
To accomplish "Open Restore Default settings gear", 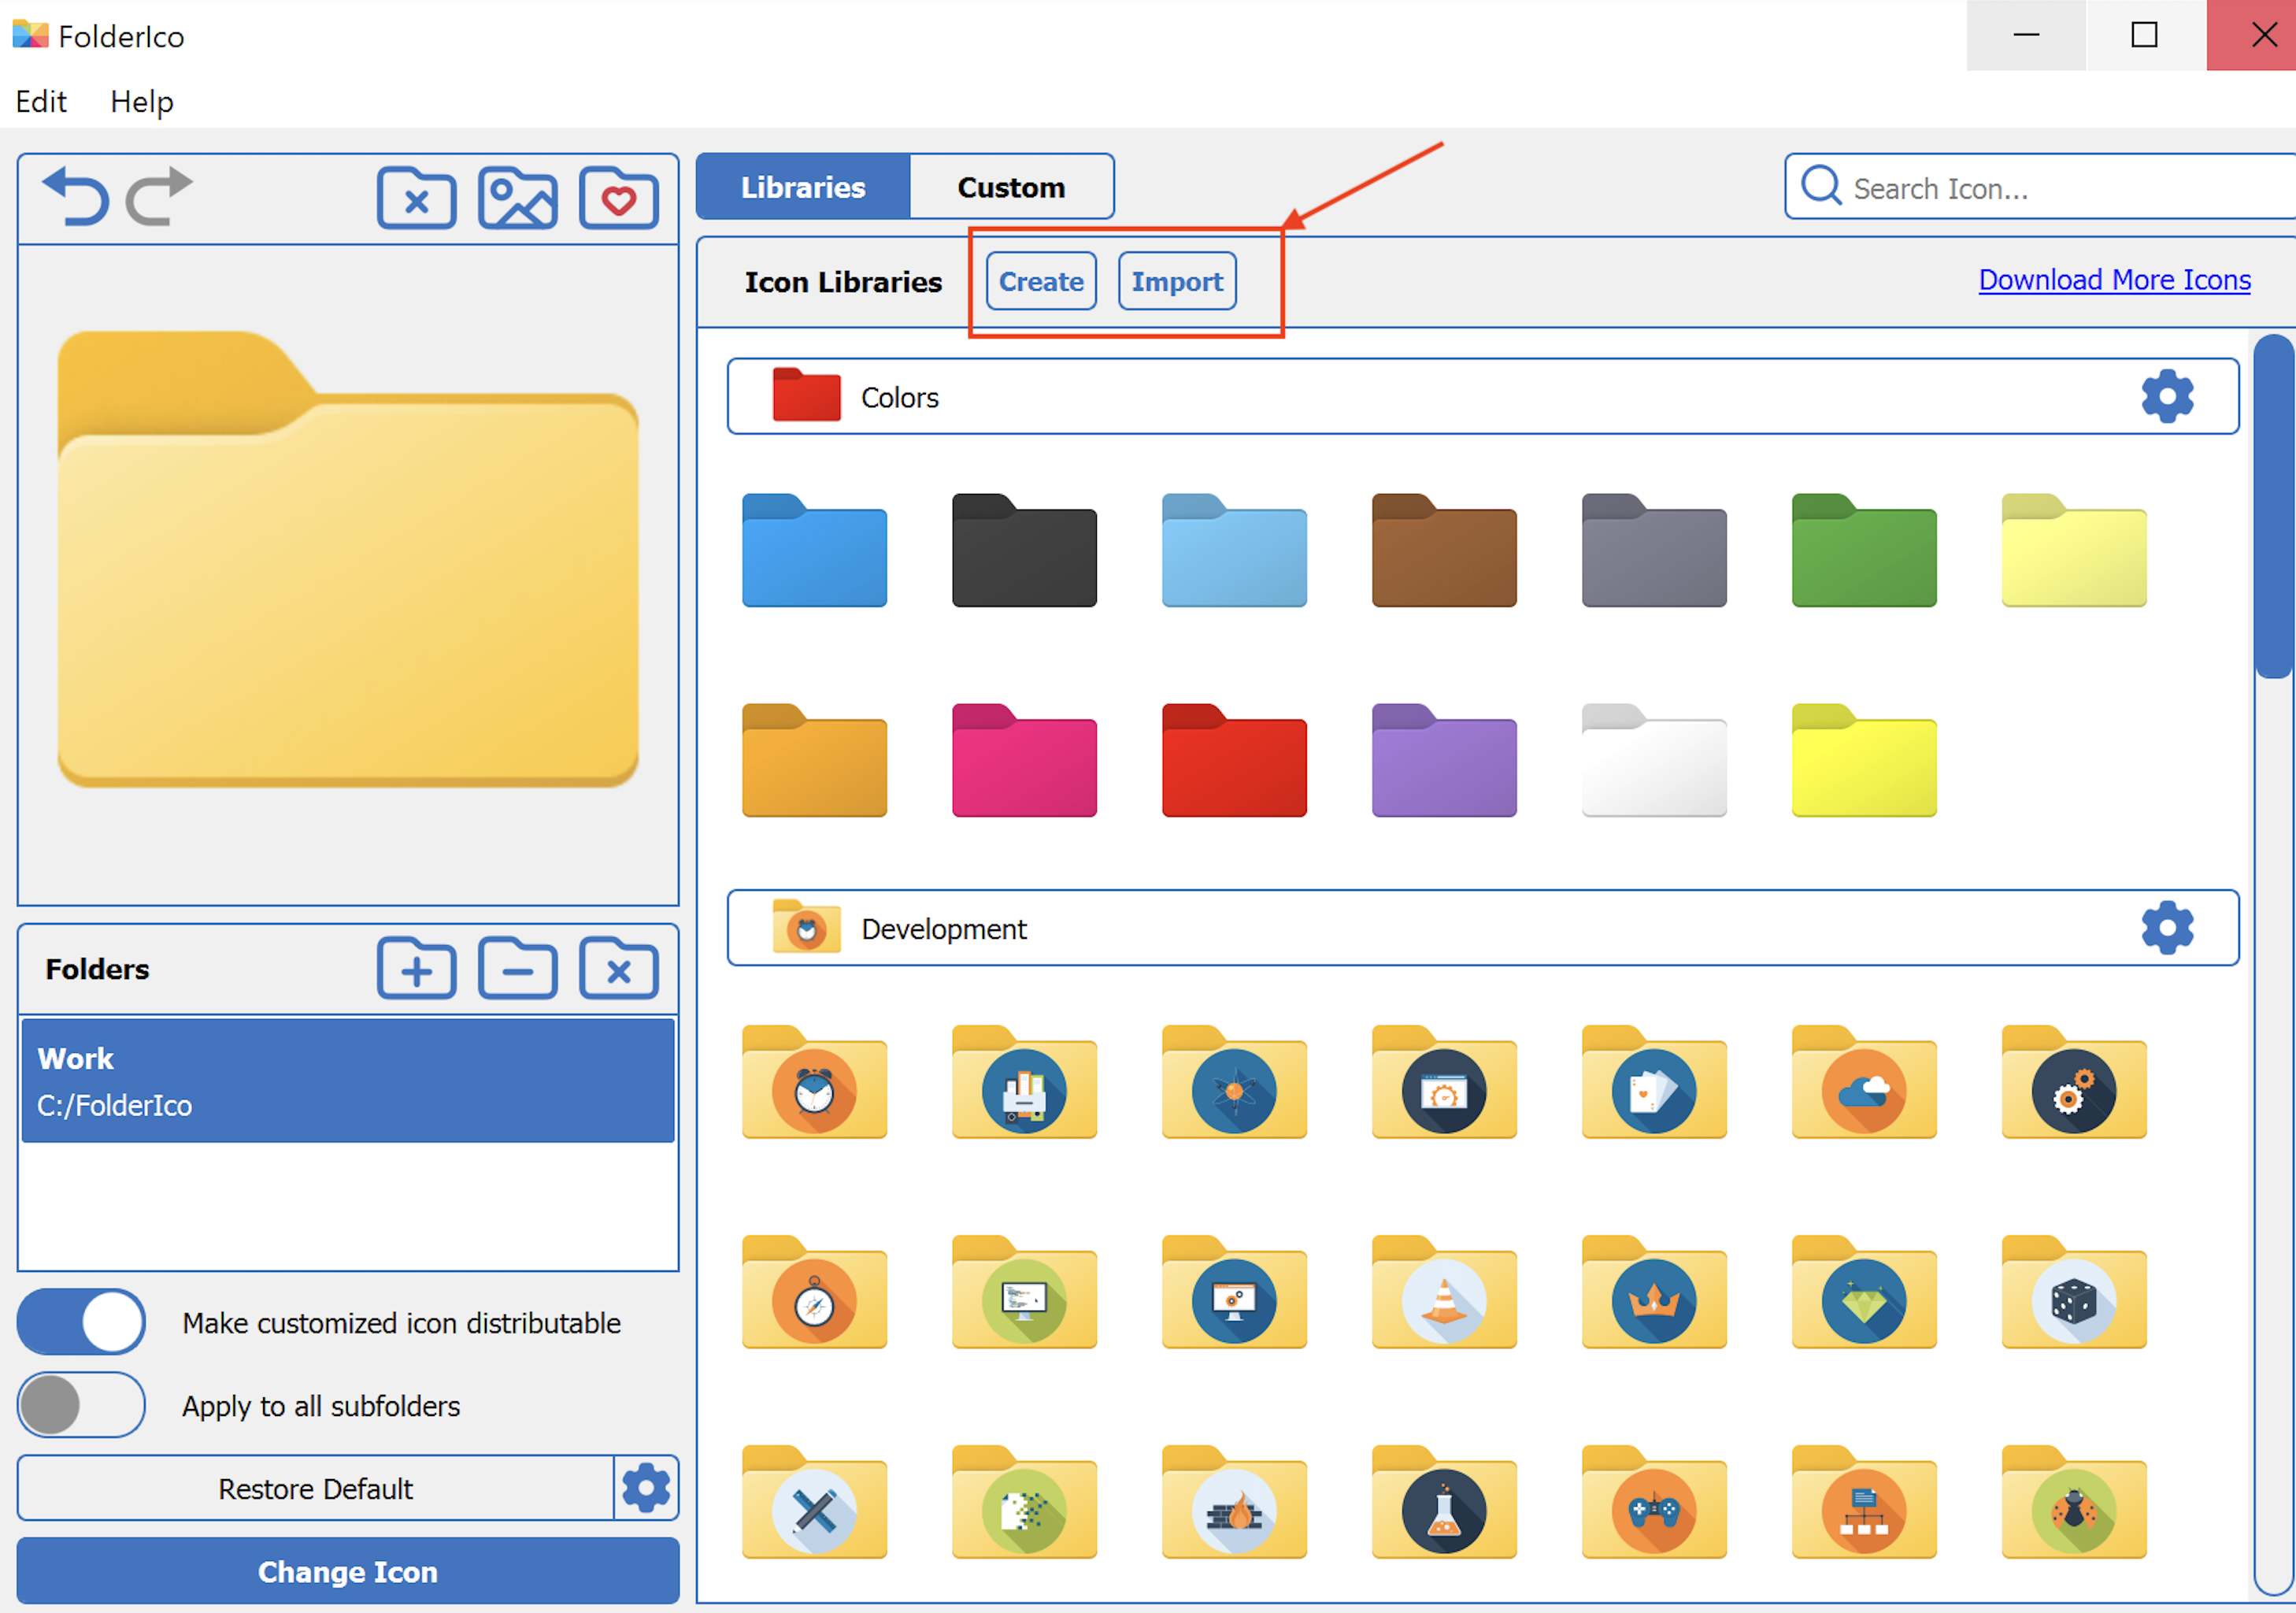I will [646, 1488].
